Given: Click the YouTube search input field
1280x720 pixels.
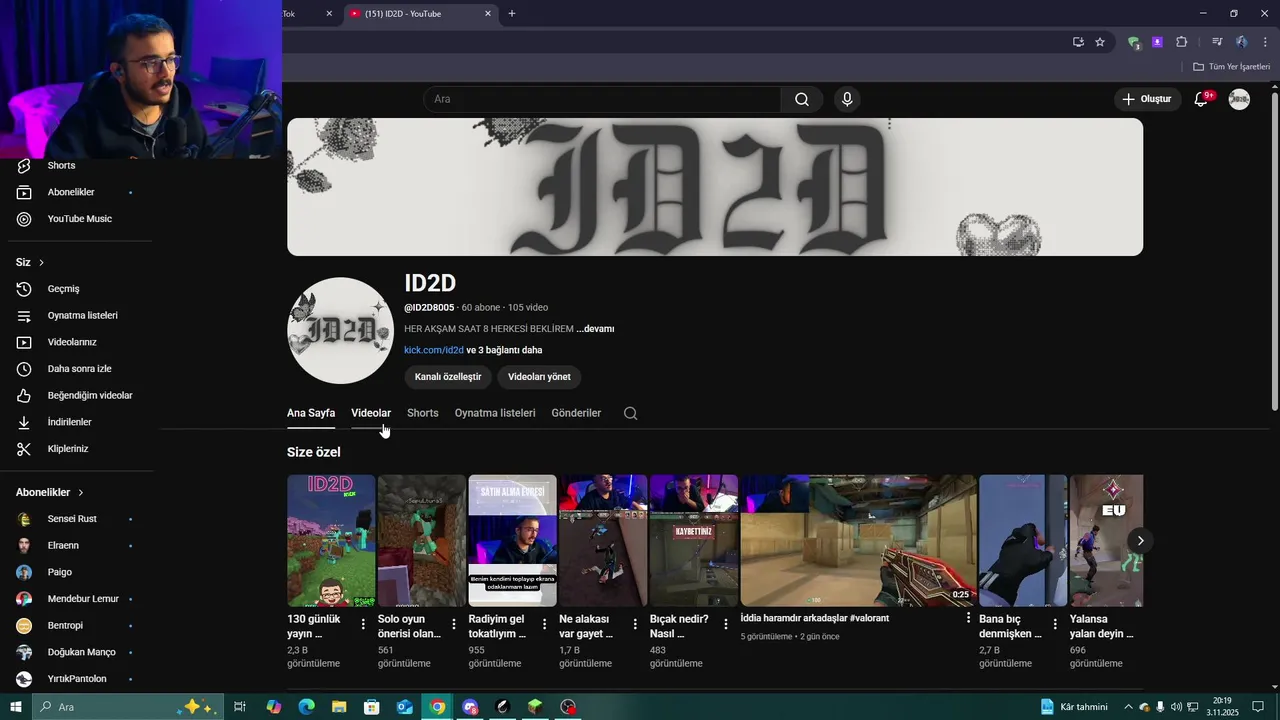Looking at the screenshot, I should pos(603,99).
